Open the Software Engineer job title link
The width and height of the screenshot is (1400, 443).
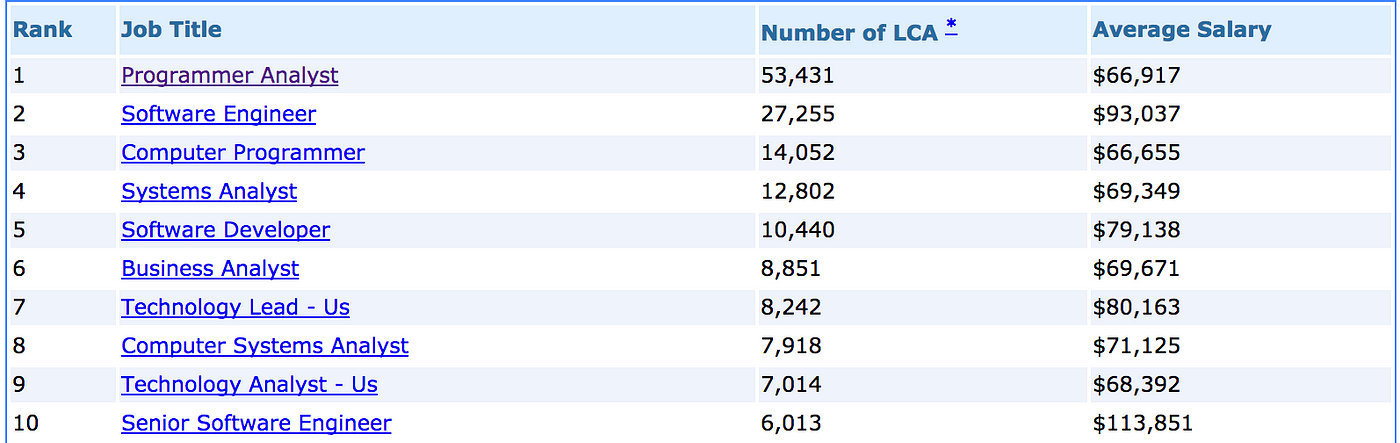tap(219, 114)
